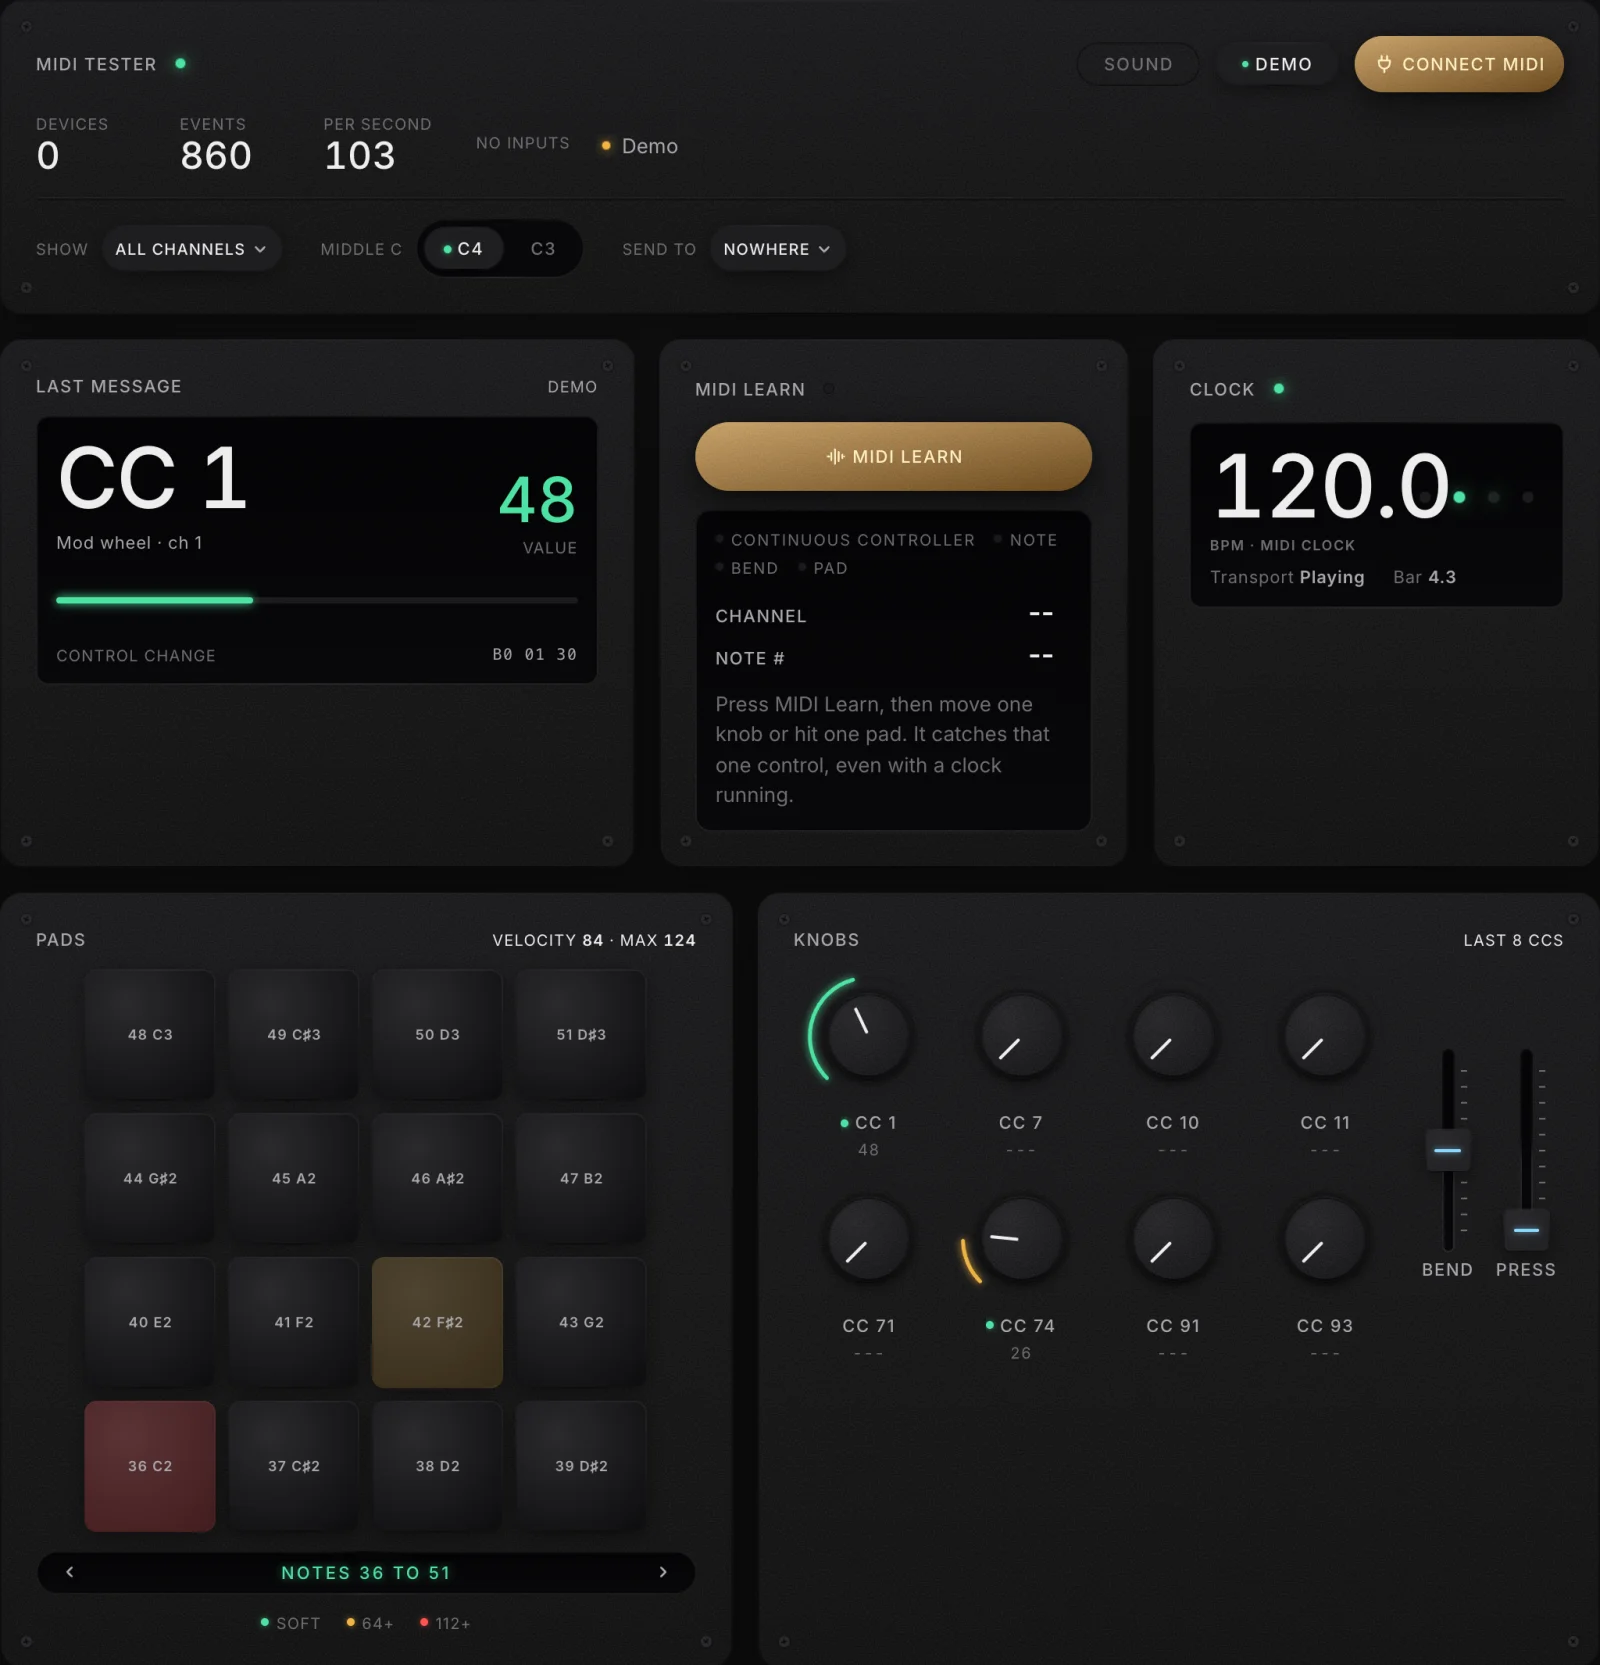Toggle the Sound button

click(1138, 64)
